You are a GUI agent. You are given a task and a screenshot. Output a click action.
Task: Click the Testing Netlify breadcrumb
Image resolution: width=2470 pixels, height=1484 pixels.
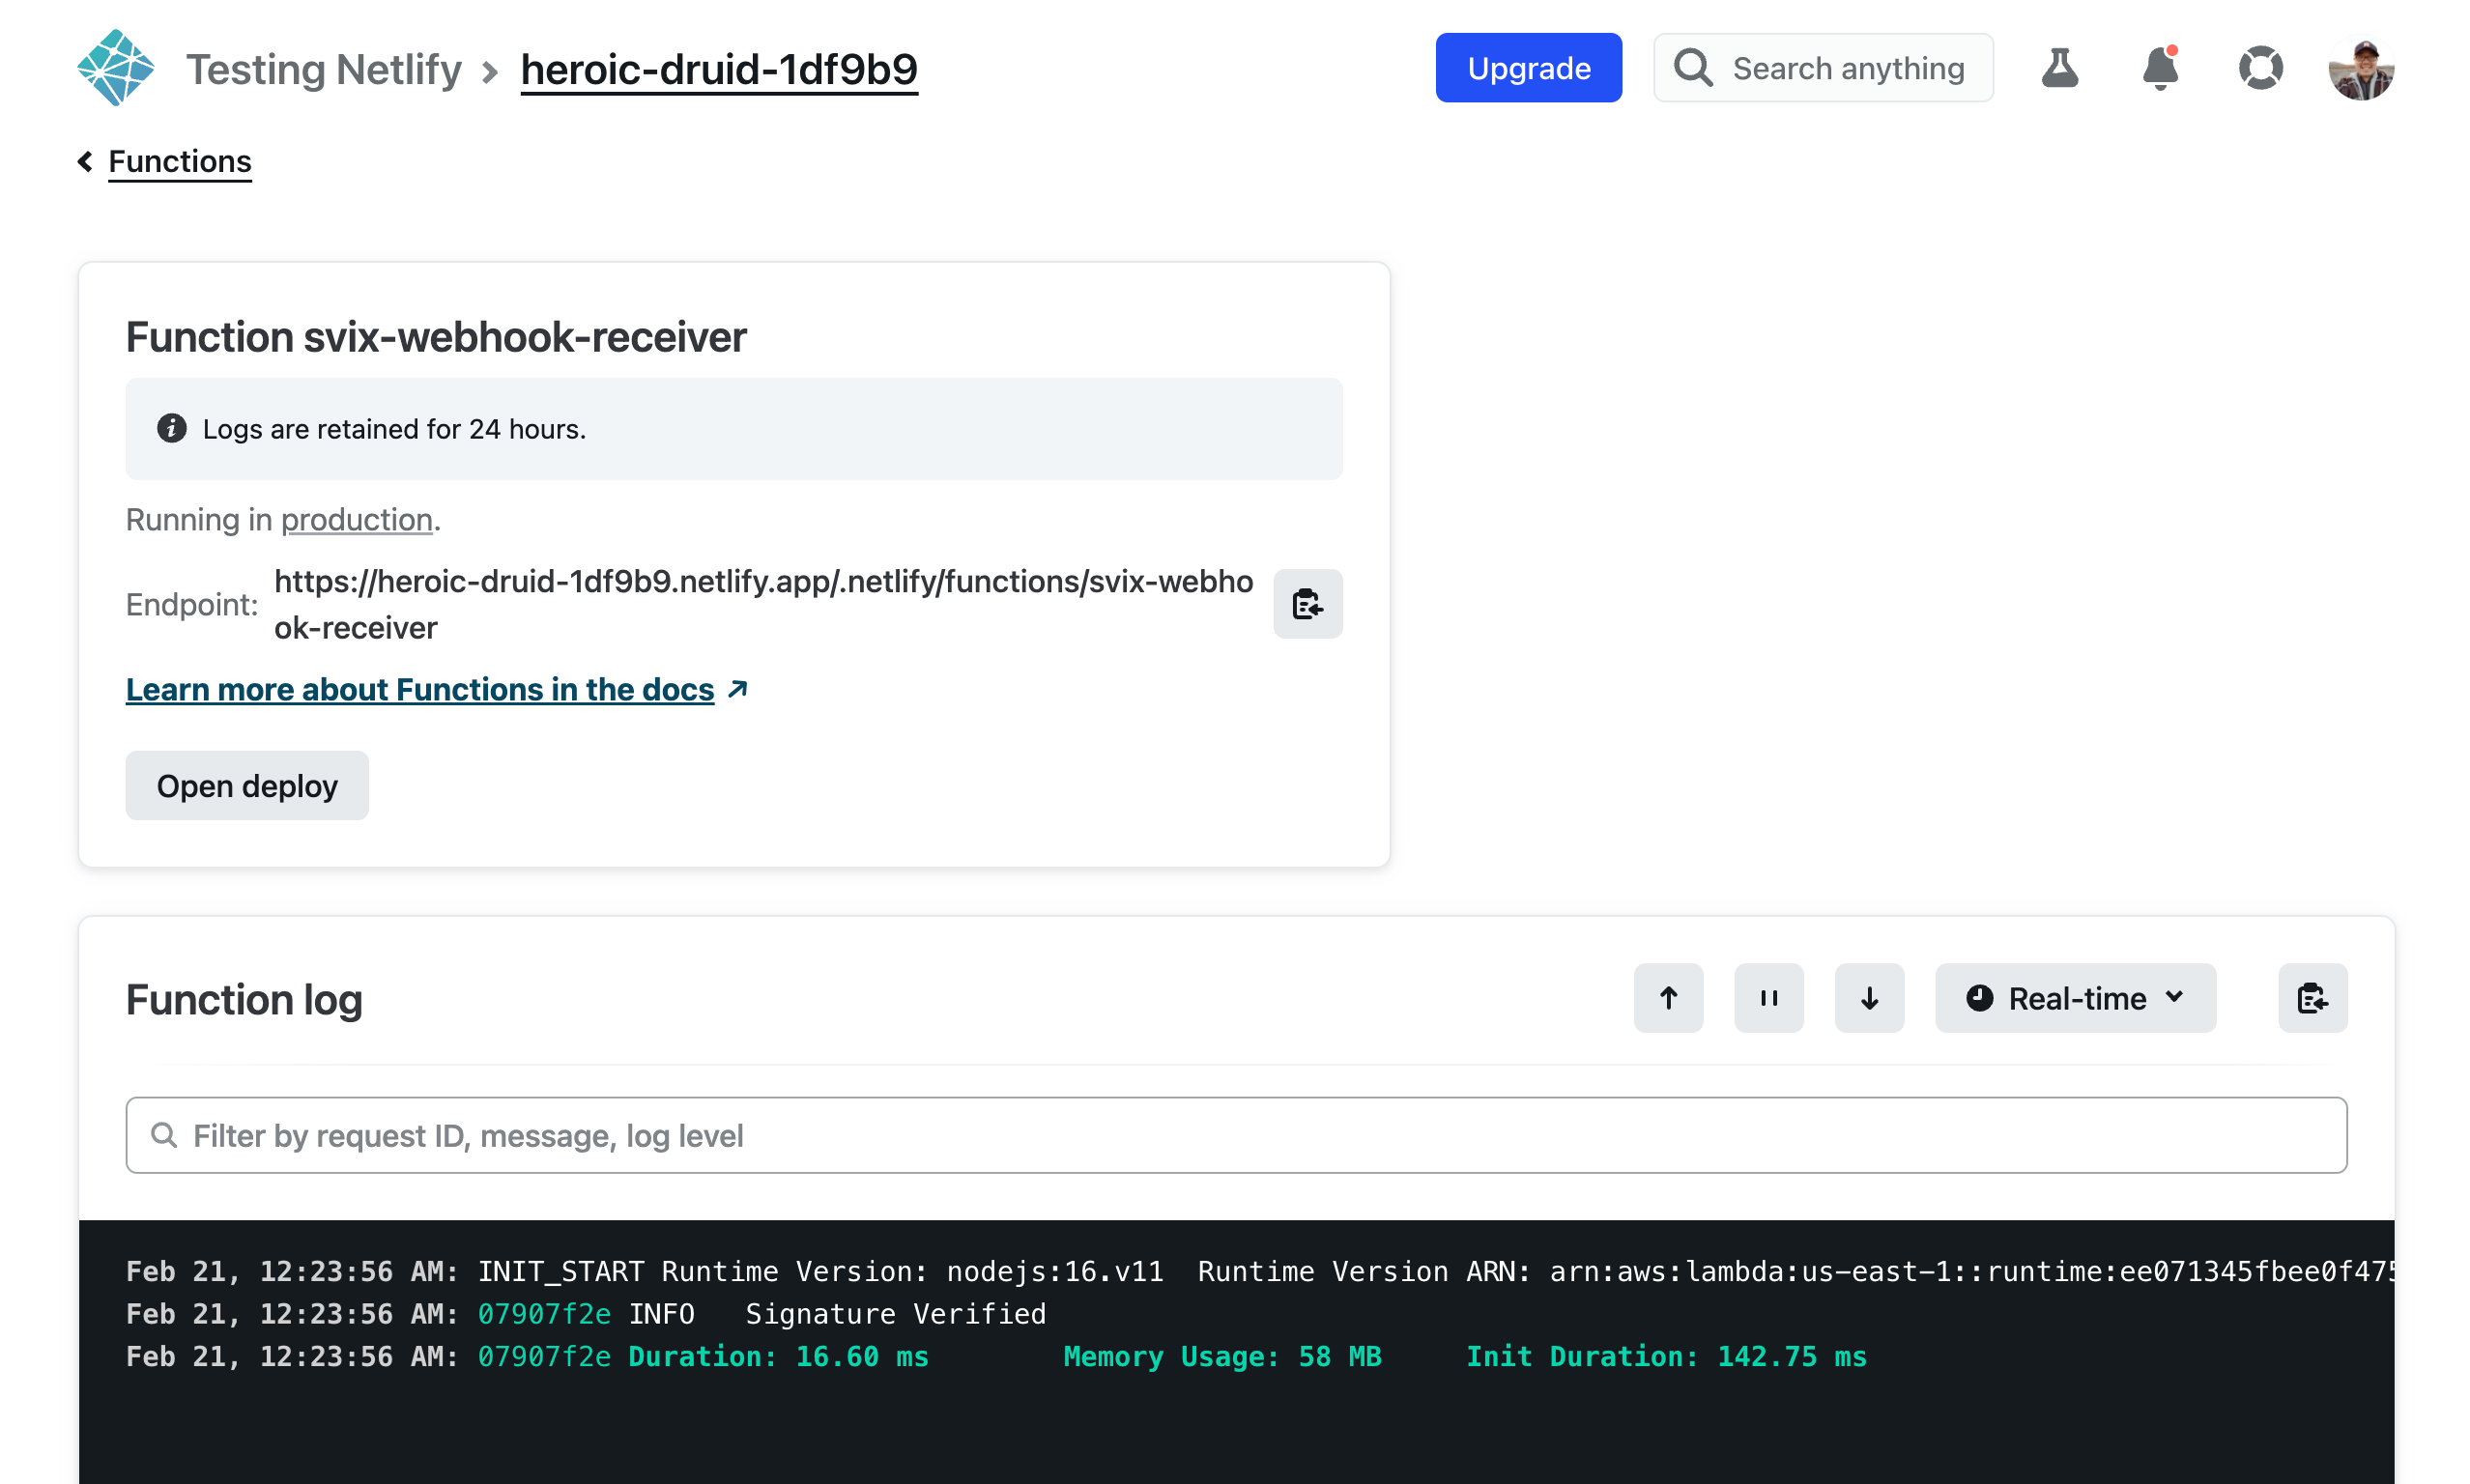(x=323, y=70)
